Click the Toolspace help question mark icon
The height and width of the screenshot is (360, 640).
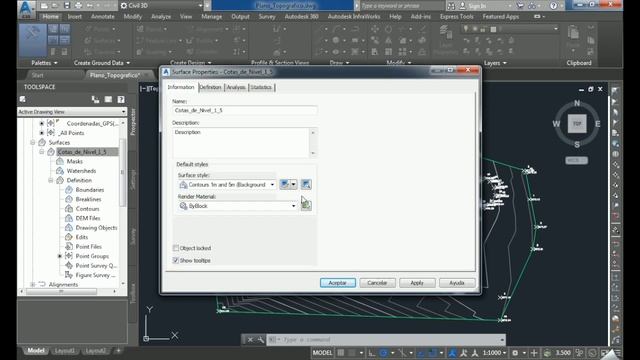pos(121,99)
